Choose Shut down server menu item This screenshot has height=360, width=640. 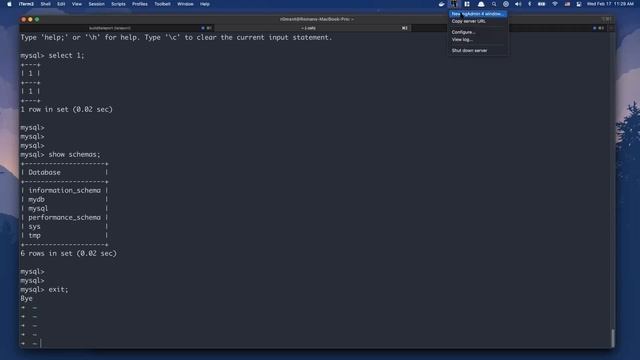[478, 51]
